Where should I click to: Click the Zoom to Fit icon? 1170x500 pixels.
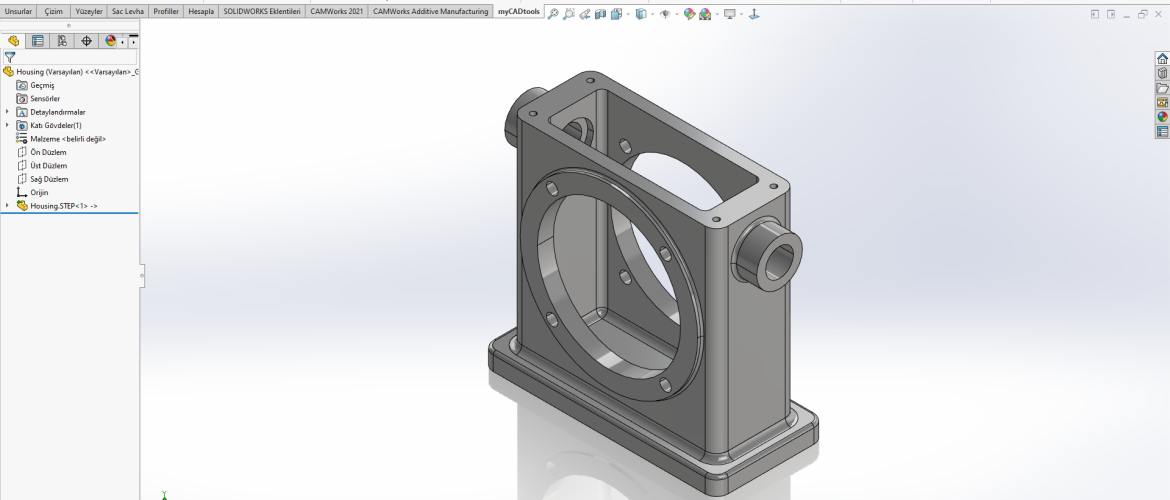point(553,14)
